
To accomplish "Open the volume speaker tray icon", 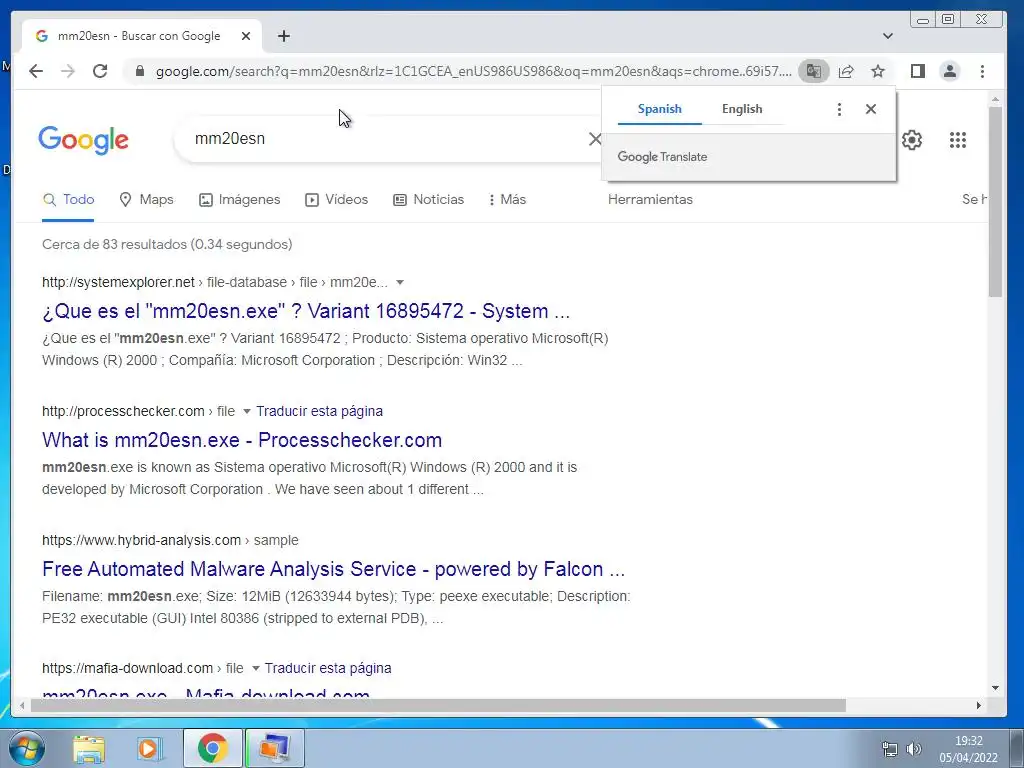I will pyautogui.click(x=914, y=748).
